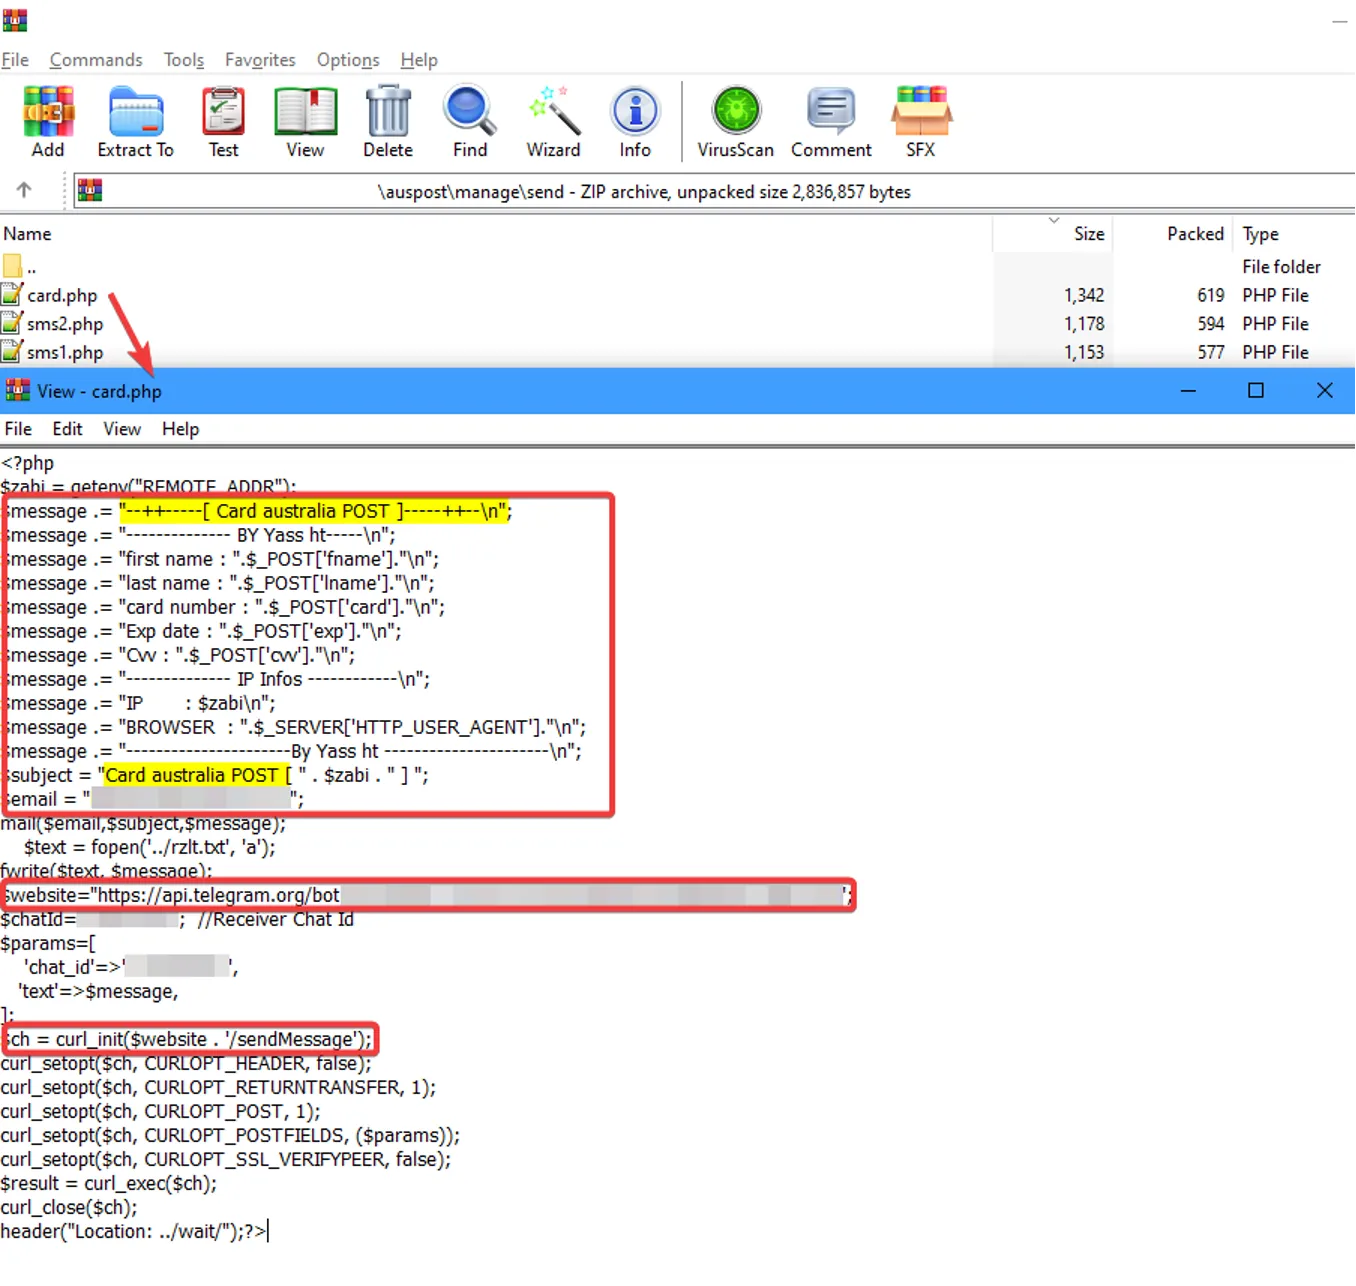1356x1286 pixels.
Task: Select the sms1.php file icon
Action: tap(12, 352)
